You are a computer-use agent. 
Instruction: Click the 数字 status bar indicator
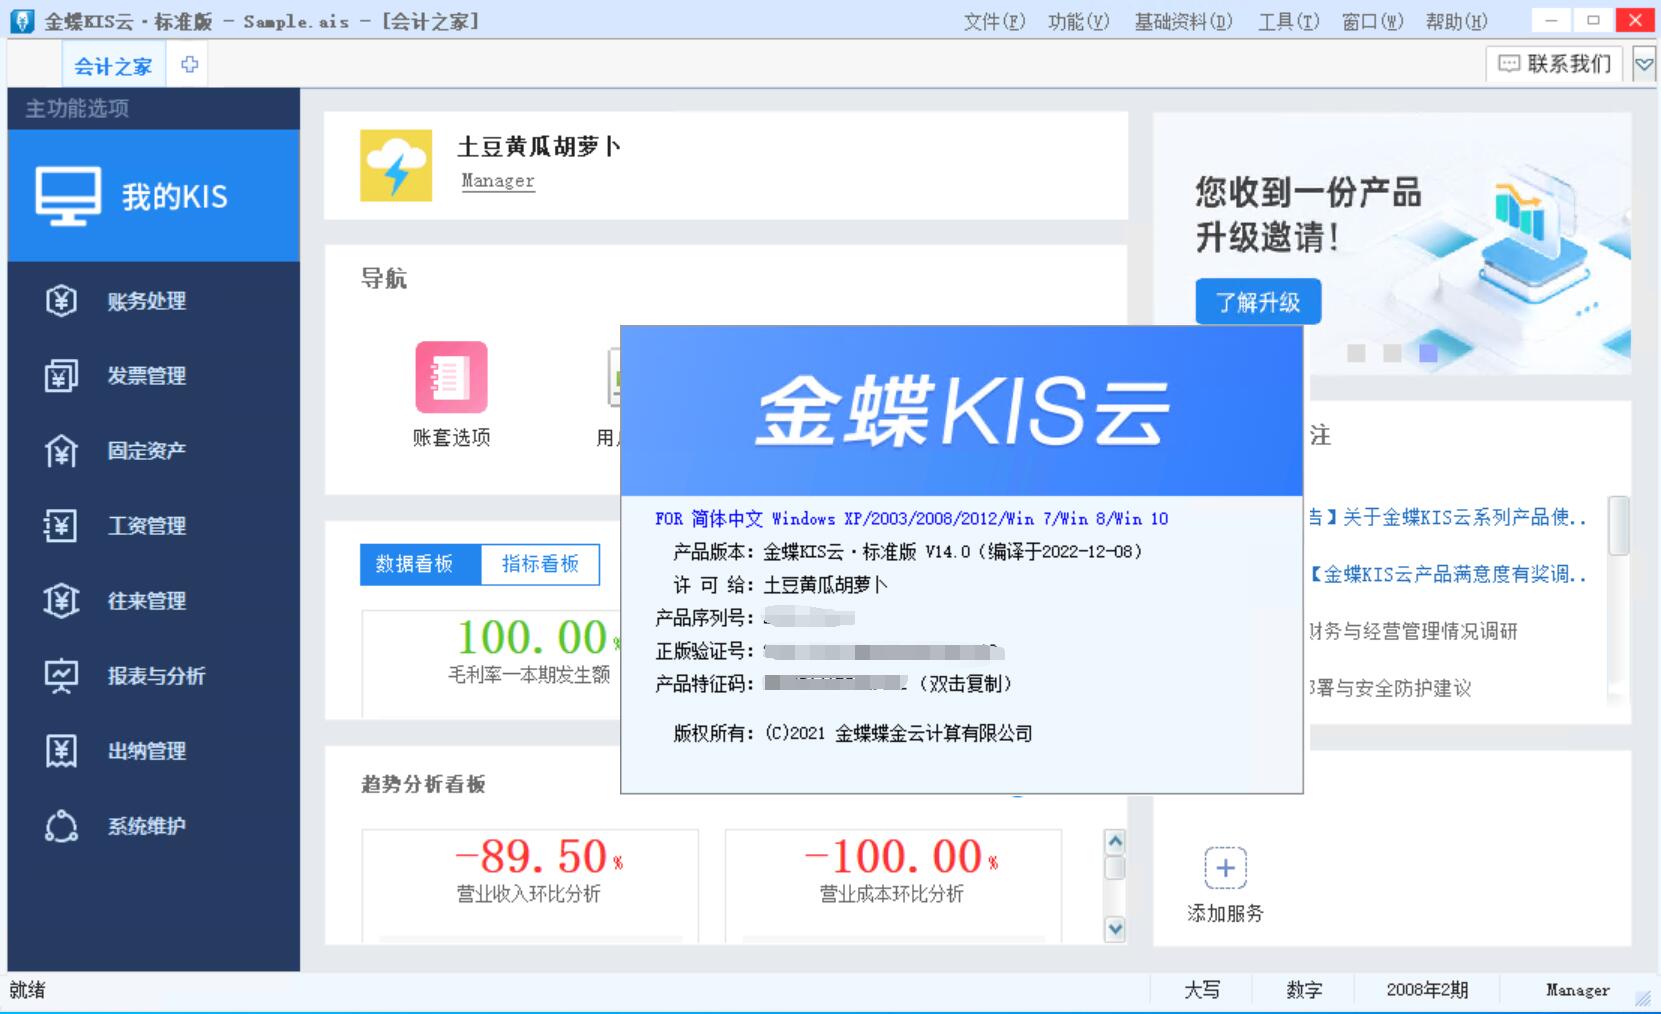tap(1304, 990)
